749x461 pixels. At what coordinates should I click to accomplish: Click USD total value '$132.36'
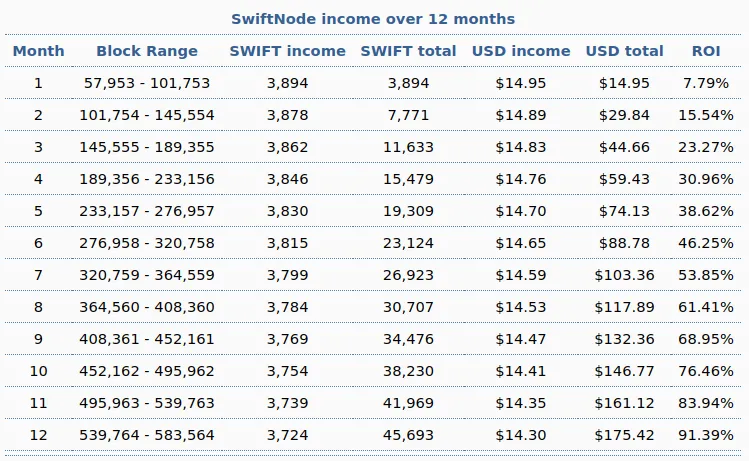[624, 339]
